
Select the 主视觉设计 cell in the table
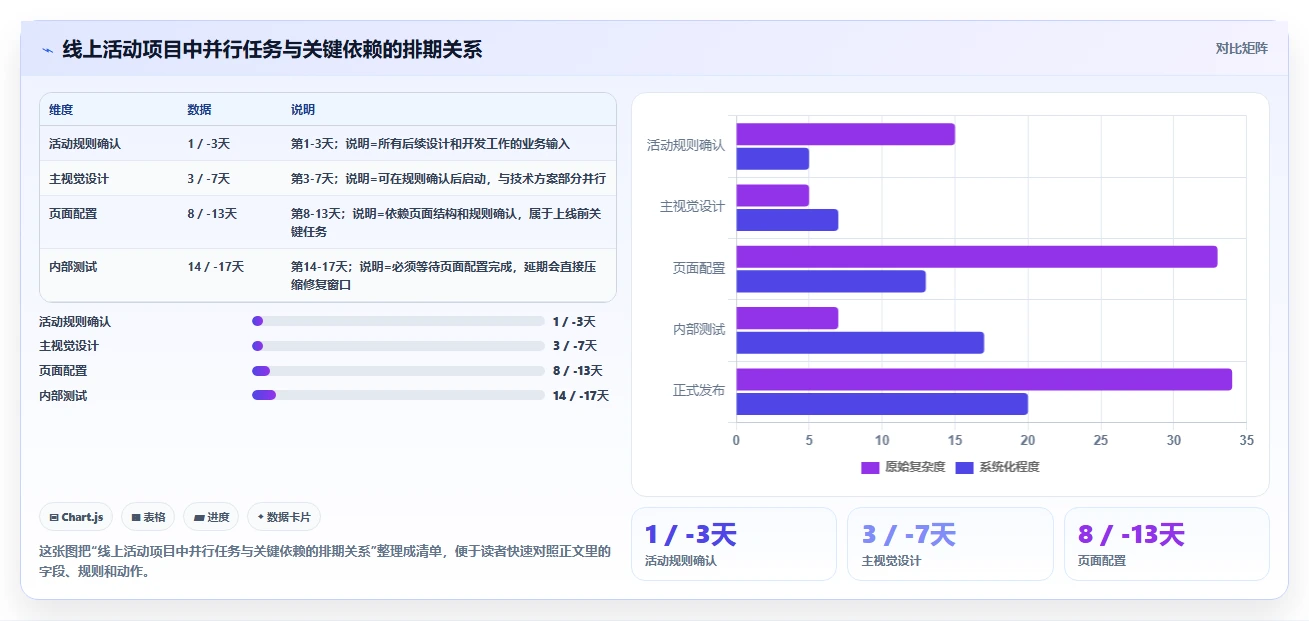tap(79, 179)
